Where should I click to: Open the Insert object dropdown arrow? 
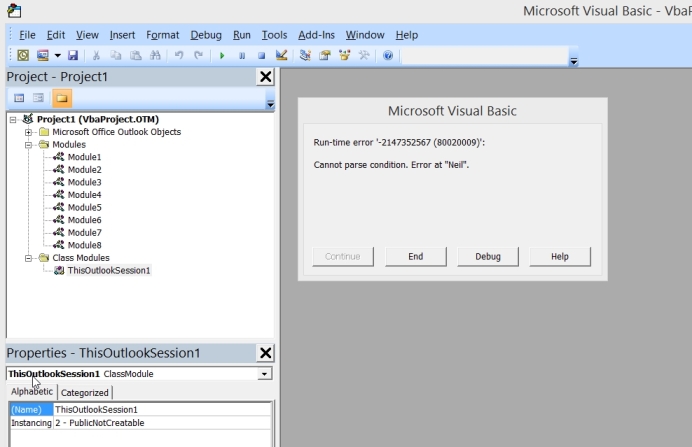tap(57, 56)
